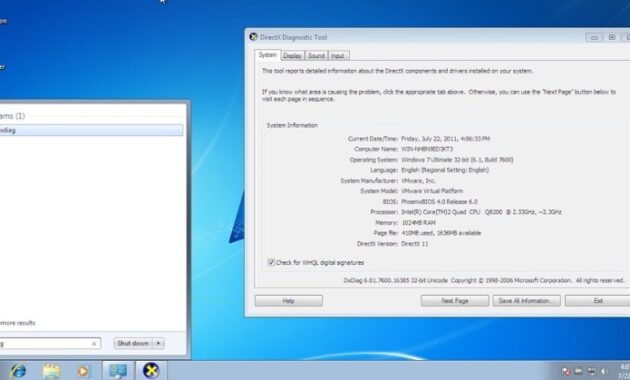This screenshot has width=630, height=380.
Task: Click the Operating System value text
Action: pos(457,160)
